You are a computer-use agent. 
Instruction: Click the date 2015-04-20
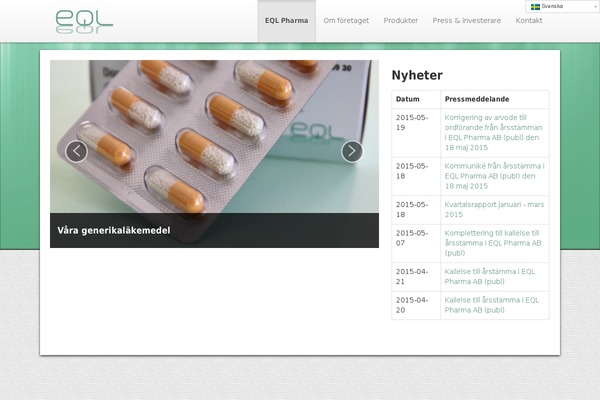tap(412, 305)
